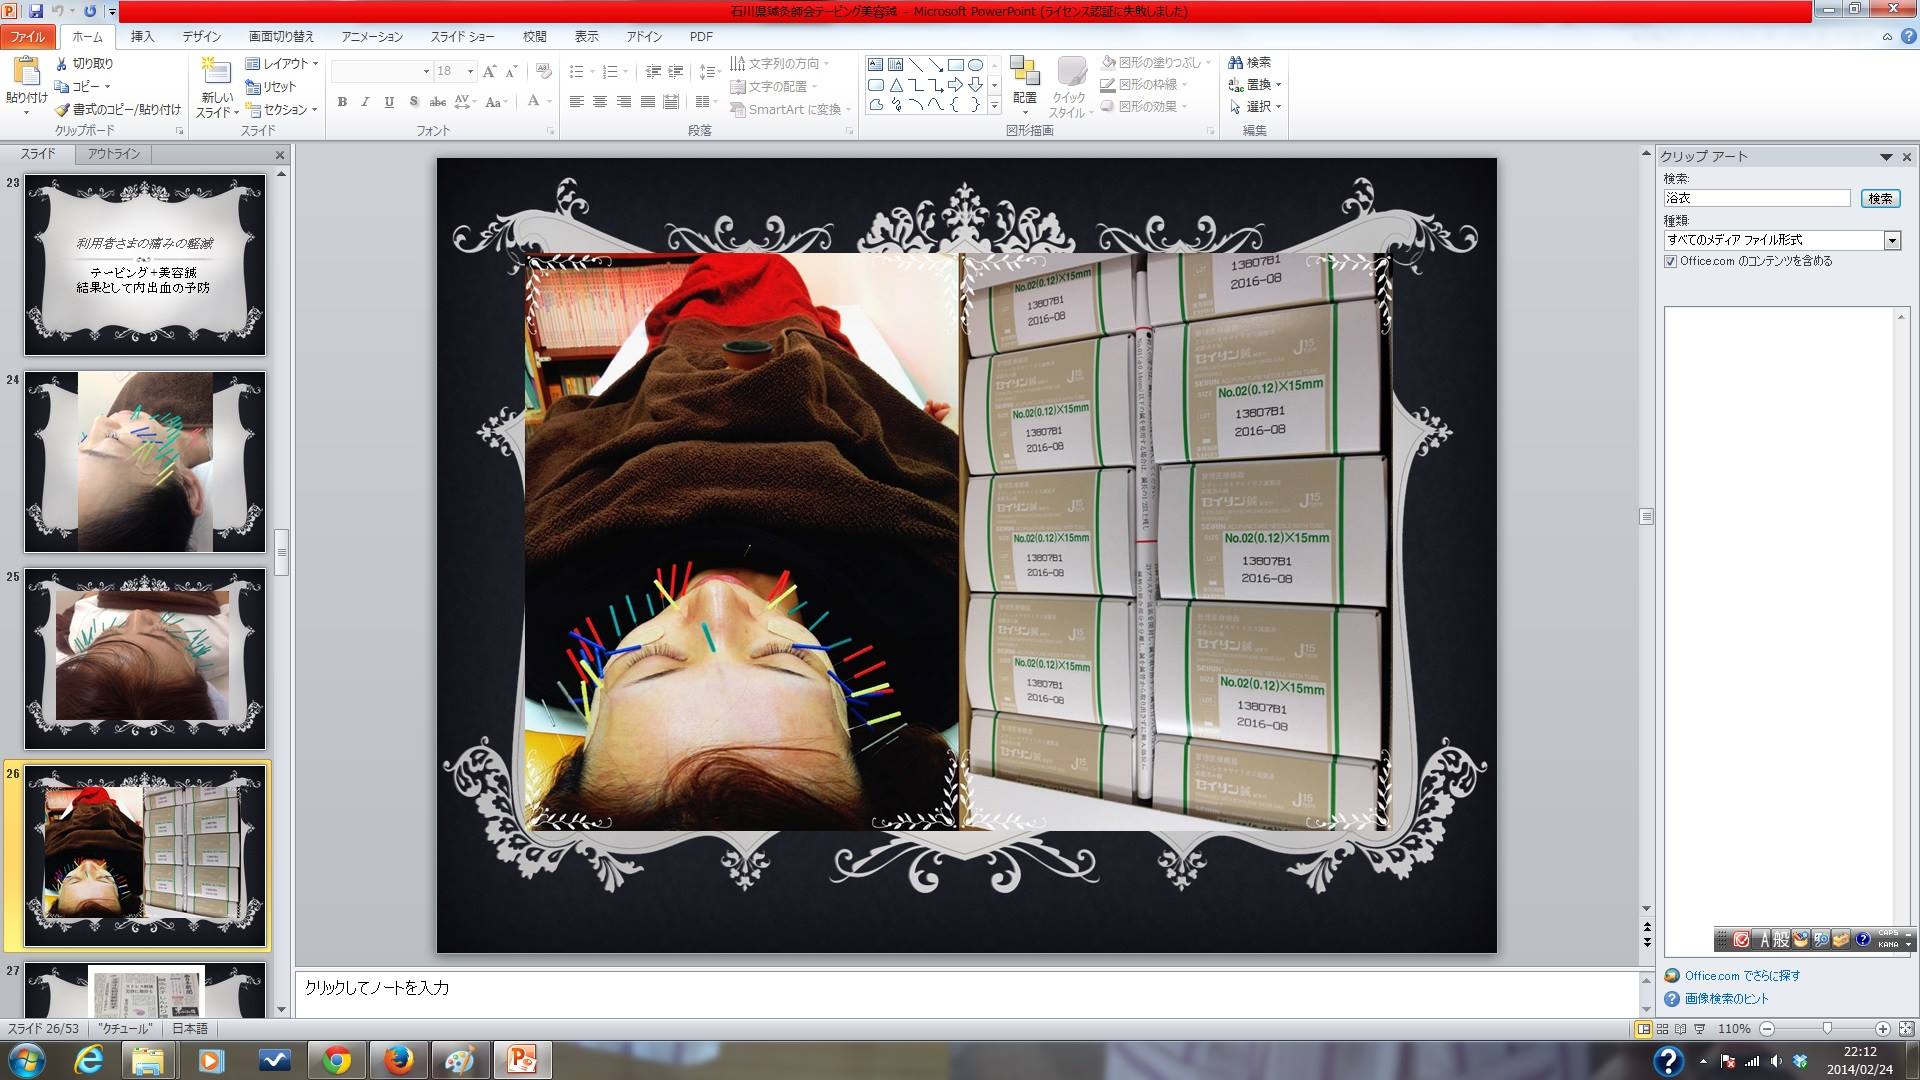Screen dimensions: 1920x1080
Task: Open the Insert (挿入) ribbon tab
Action: 142,36
